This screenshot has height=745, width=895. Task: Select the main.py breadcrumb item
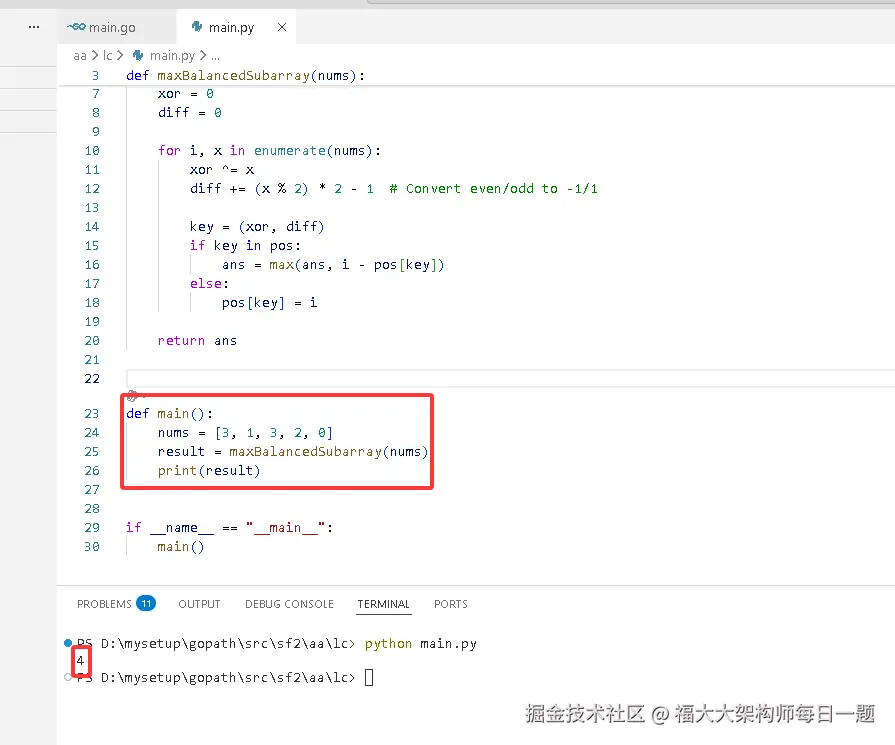(x=172, y=55)
